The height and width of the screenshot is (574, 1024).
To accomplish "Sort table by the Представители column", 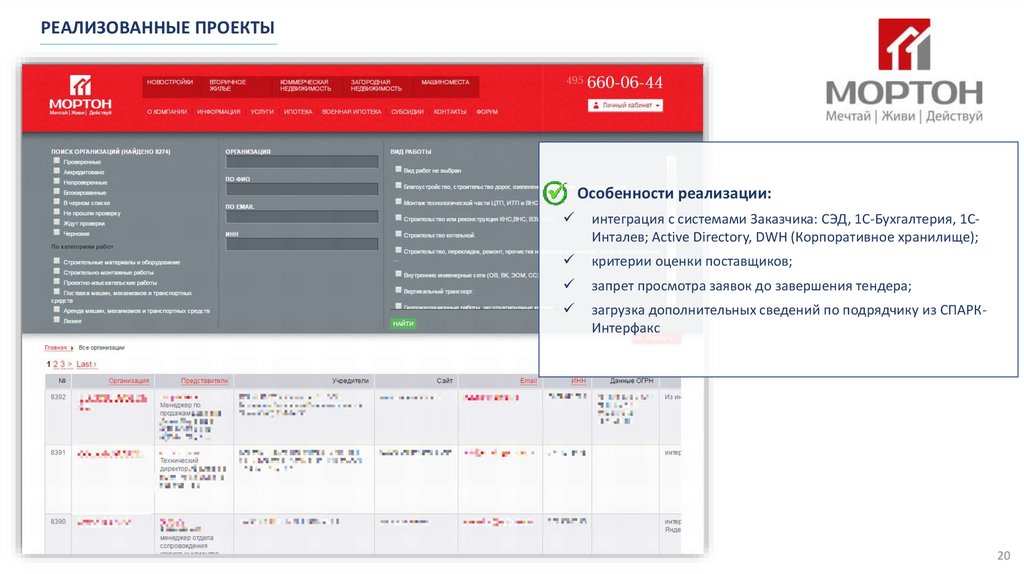I will [x=204, y=380].
